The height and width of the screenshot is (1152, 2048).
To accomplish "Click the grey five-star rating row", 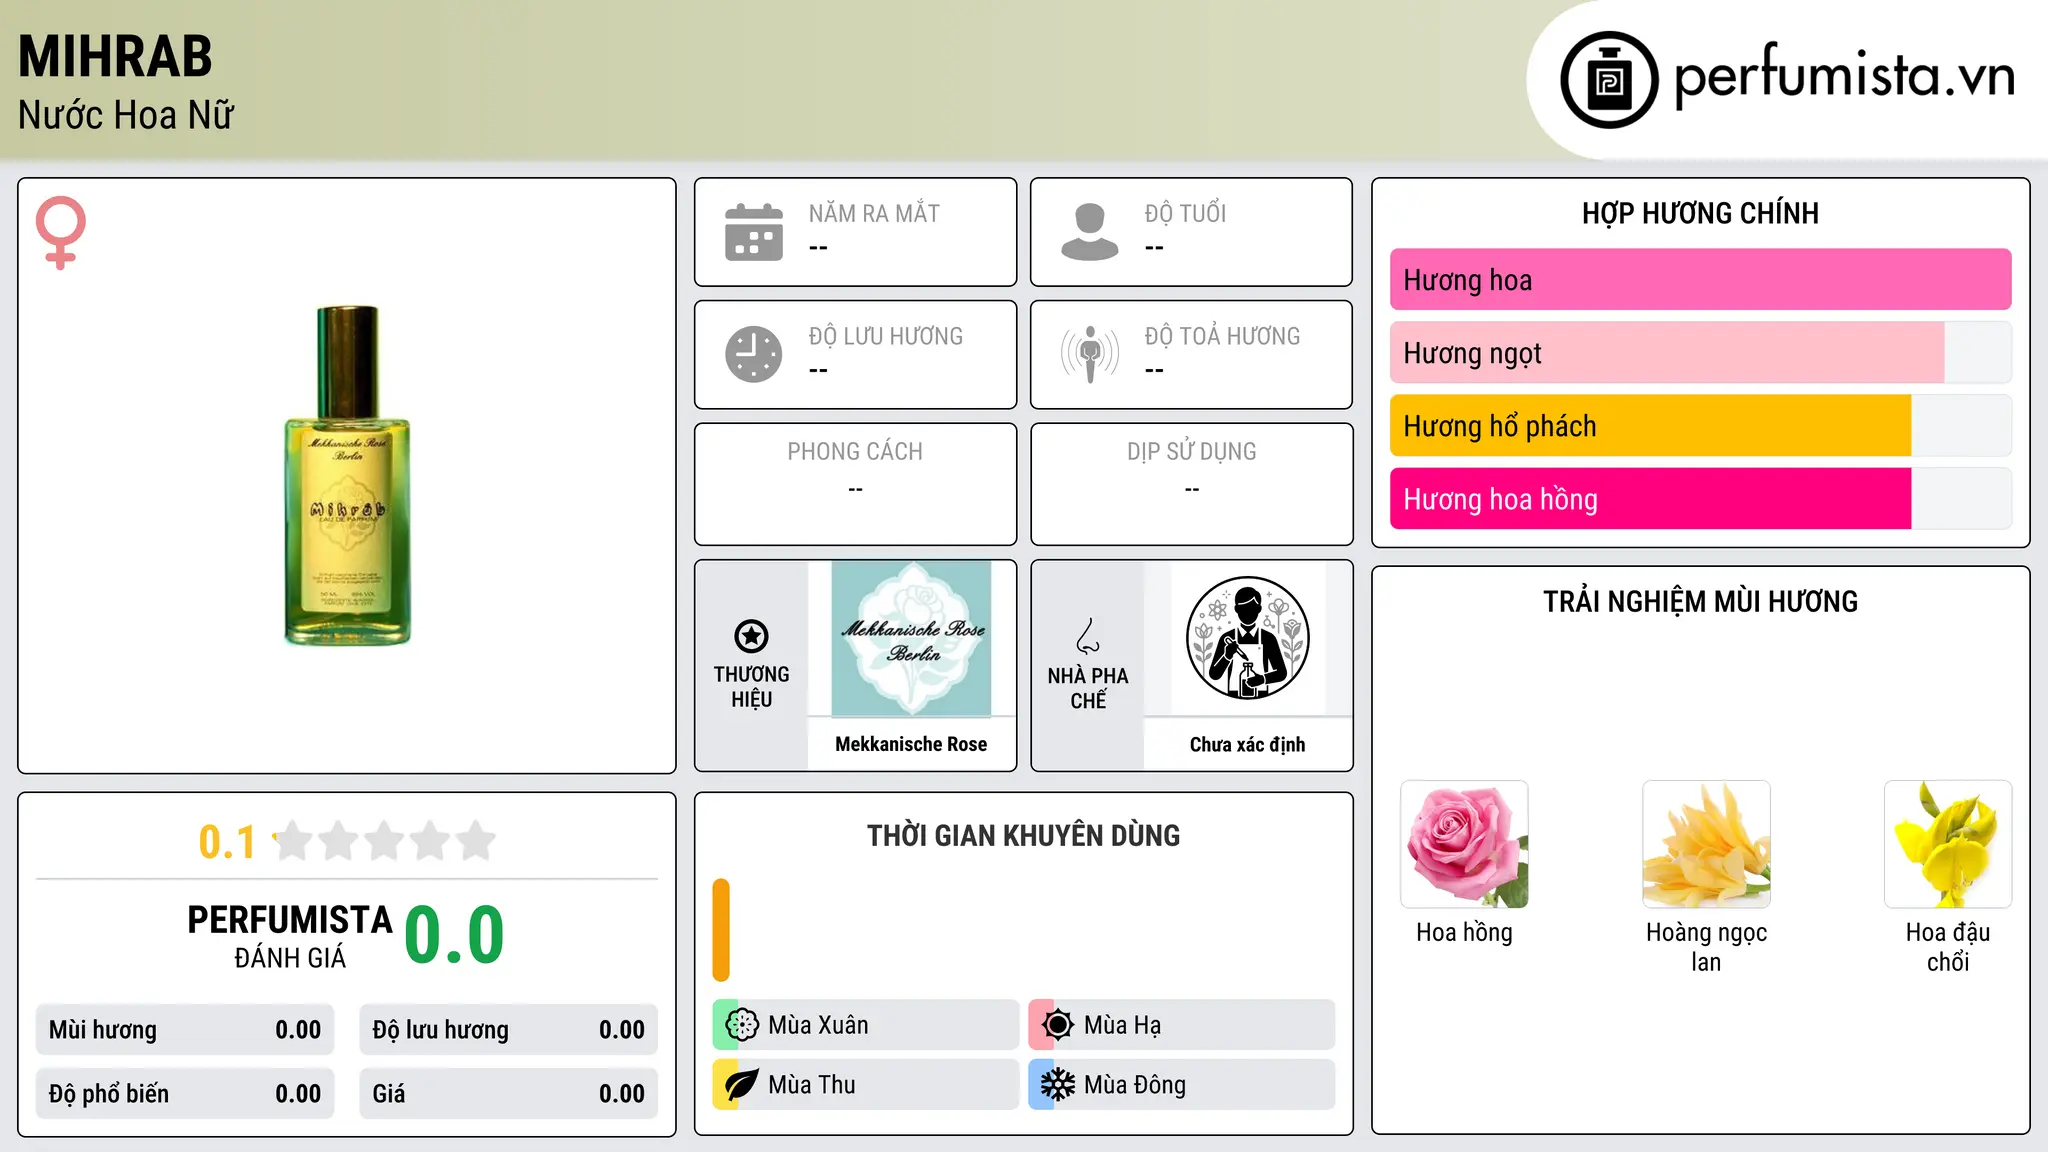I will pos(385,841).
